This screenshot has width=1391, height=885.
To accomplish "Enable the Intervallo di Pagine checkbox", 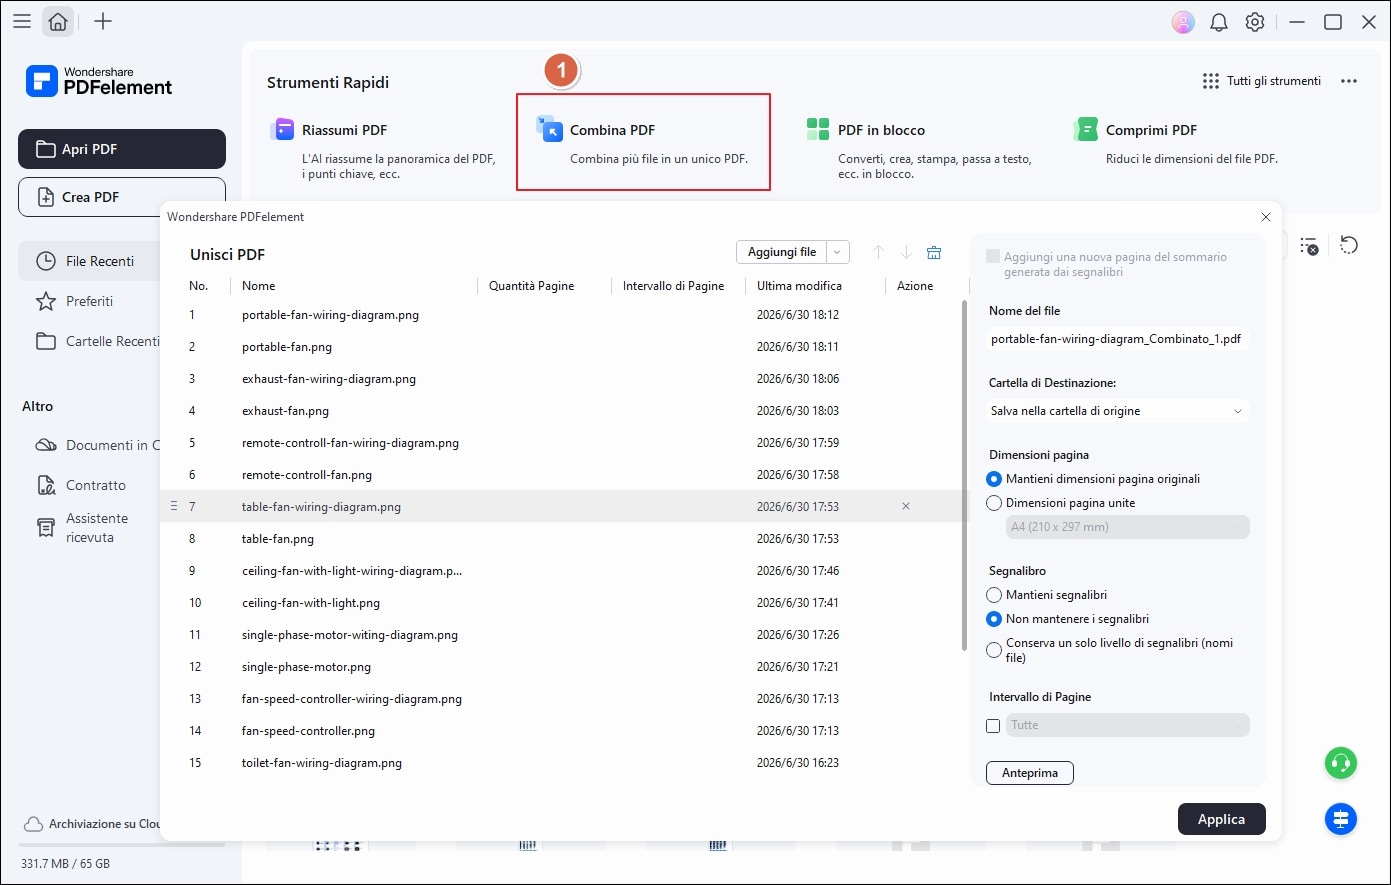I will [993, 726].
